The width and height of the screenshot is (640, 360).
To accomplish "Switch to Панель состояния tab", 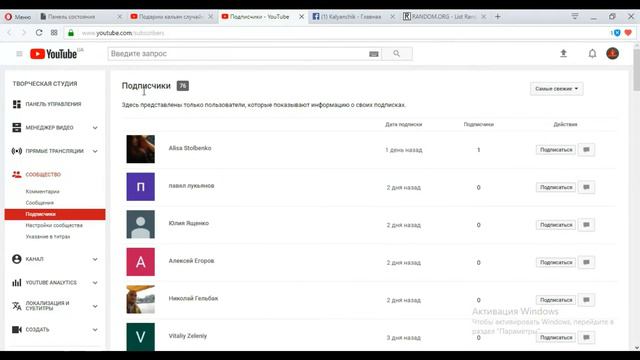I will pos(81,17).
